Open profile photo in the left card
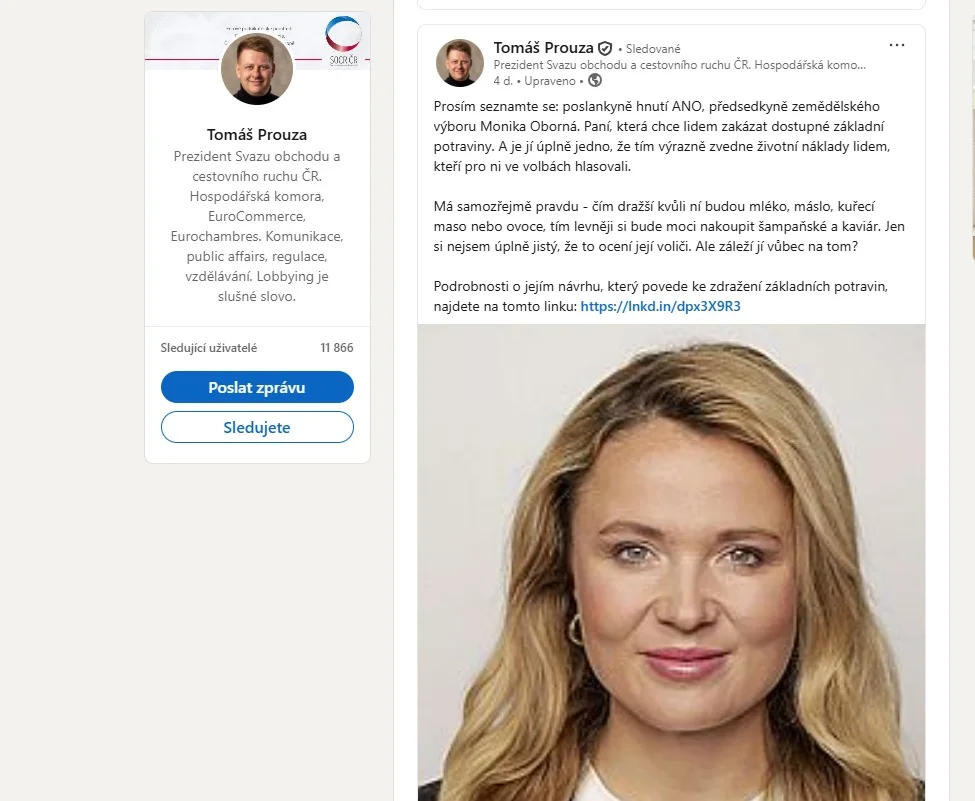 coord(257,68)
